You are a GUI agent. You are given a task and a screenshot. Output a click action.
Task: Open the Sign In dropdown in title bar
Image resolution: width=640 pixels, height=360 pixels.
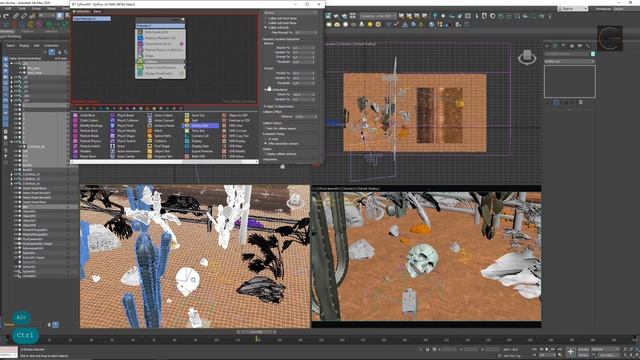pyautogui.click(x=572, y=9)
